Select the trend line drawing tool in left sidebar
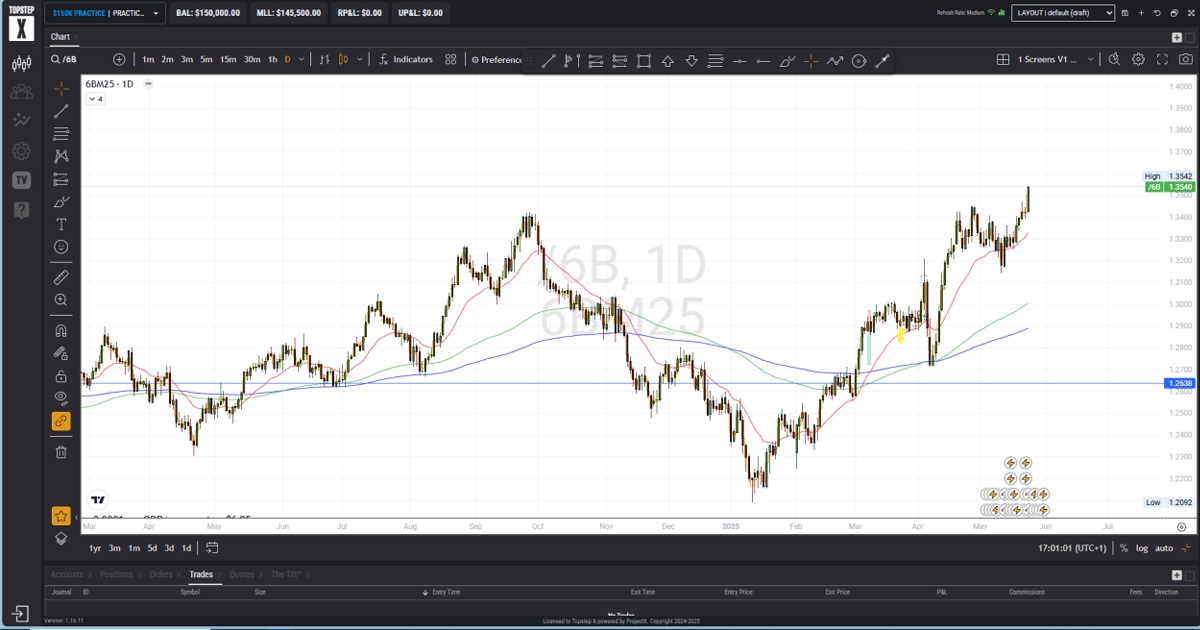 point(61,111)
